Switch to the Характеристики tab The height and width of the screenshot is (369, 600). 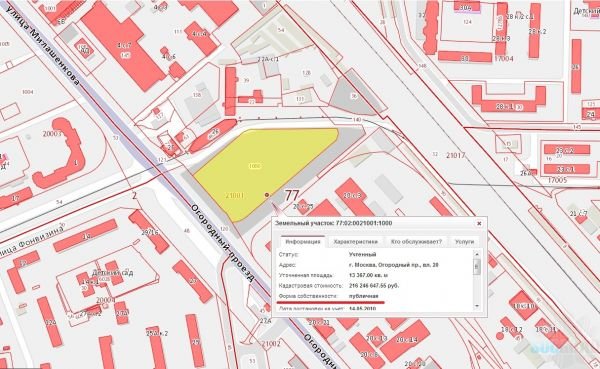[x=355, y=242]
